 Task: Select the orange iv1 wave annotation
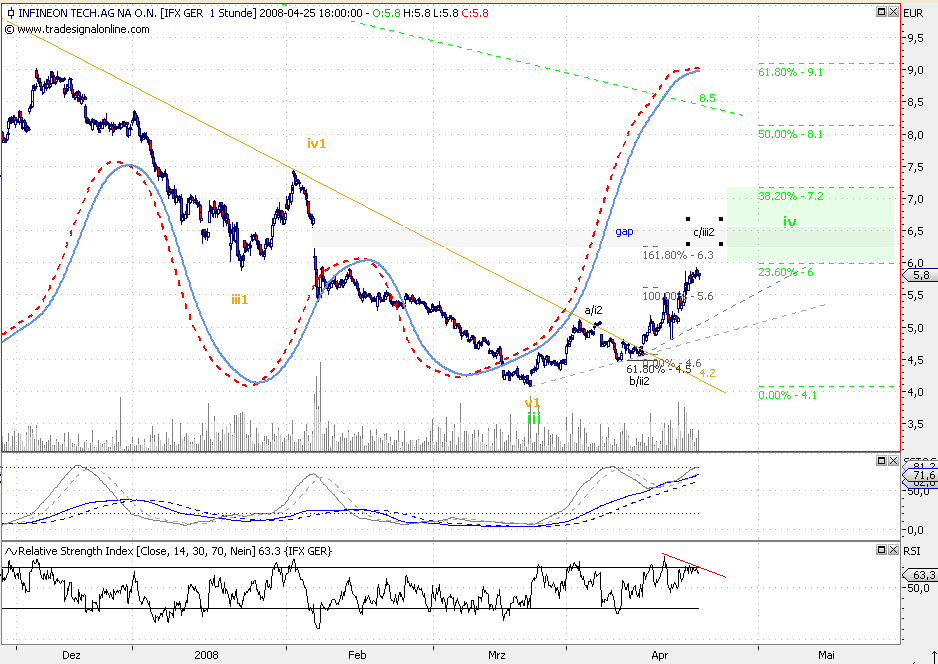point(316,144)
